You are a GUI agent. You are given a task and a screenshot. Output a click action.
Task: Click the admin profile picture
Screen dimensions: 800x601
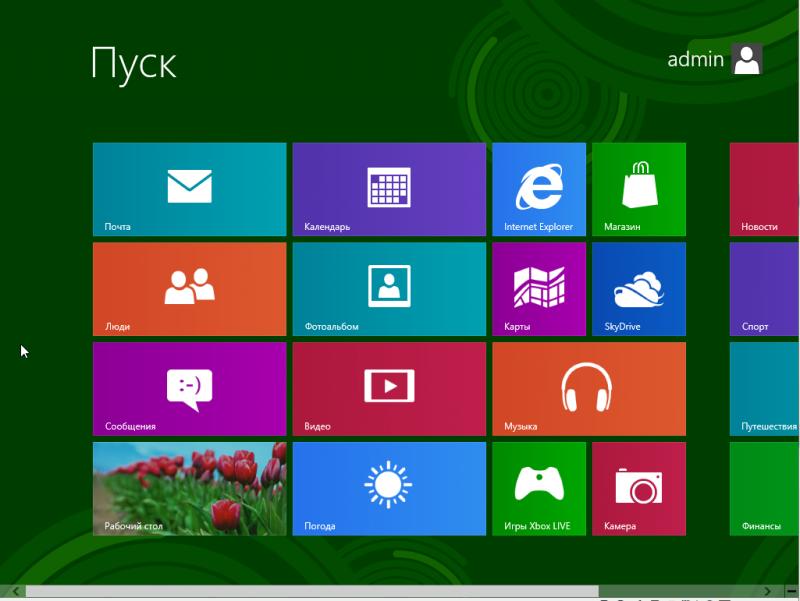747,60
